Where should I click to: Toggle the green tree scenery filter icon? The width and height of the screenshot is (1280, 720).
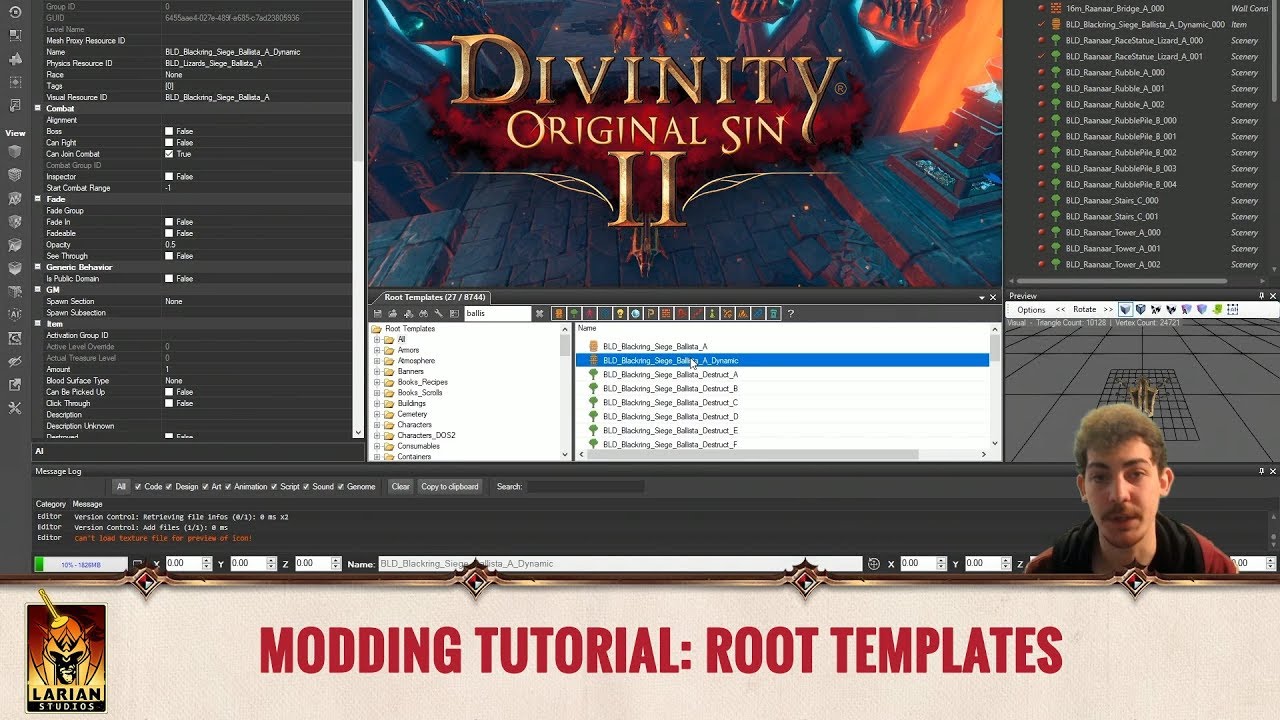pos(574,314)
